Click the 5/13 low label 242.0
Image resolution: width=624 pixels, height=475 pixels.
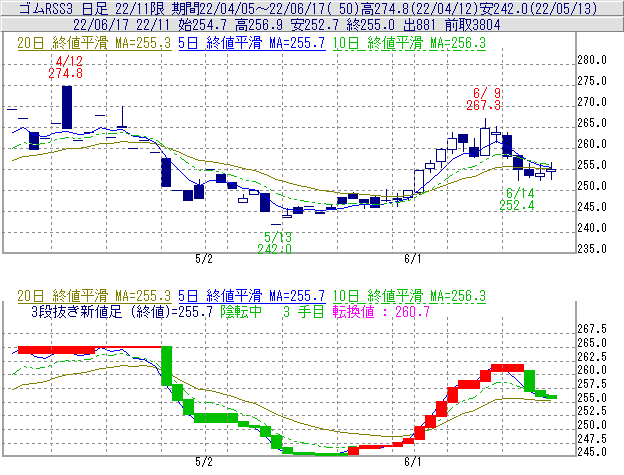pos(275,249)
